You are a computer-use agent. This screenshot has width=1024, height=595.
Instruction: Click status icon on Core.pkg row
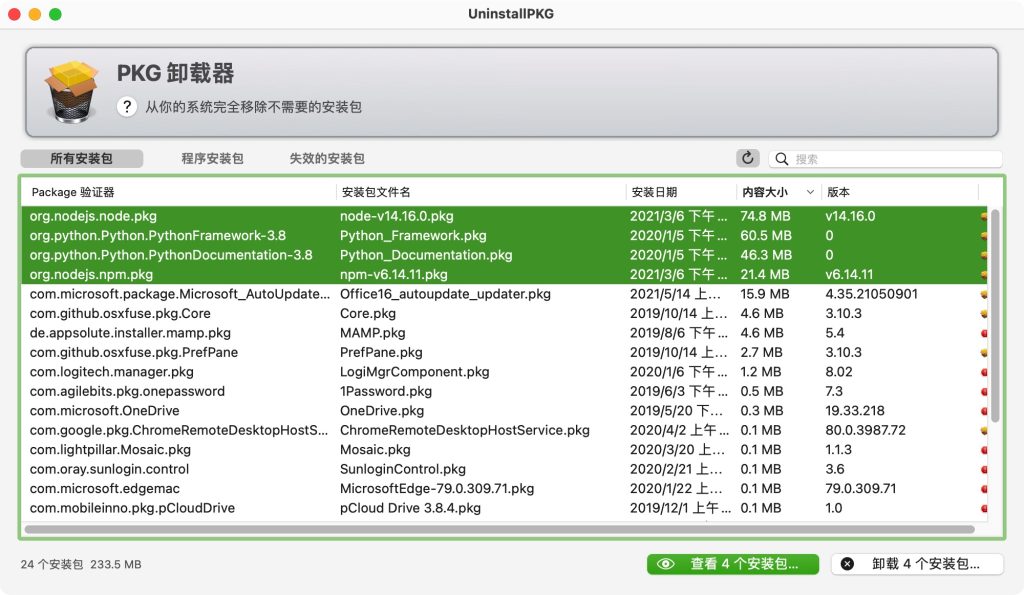[x=984, y=314]
